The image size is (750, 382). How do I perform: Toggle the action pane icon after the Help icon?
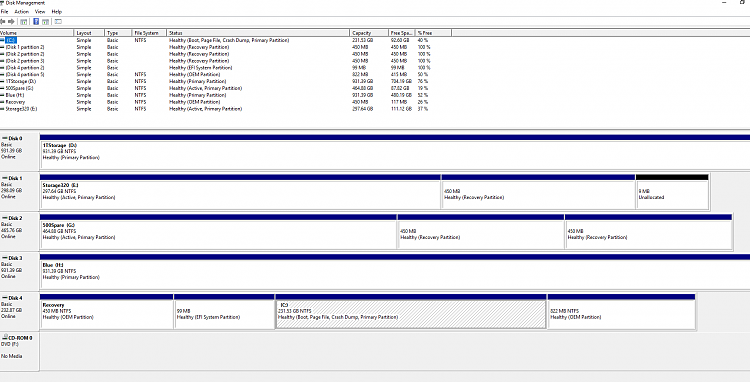tap(45, 22)
